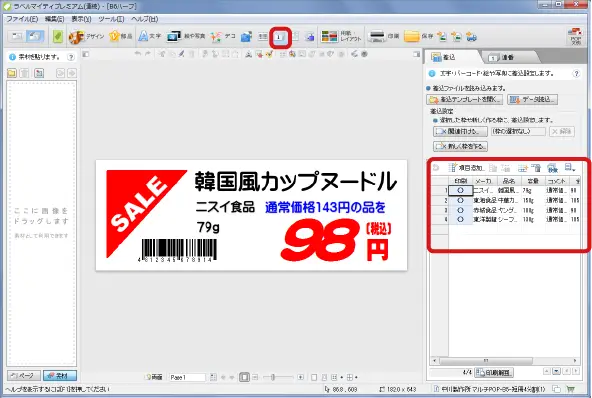
Task: Click the 解除 button
Action: 562,131
